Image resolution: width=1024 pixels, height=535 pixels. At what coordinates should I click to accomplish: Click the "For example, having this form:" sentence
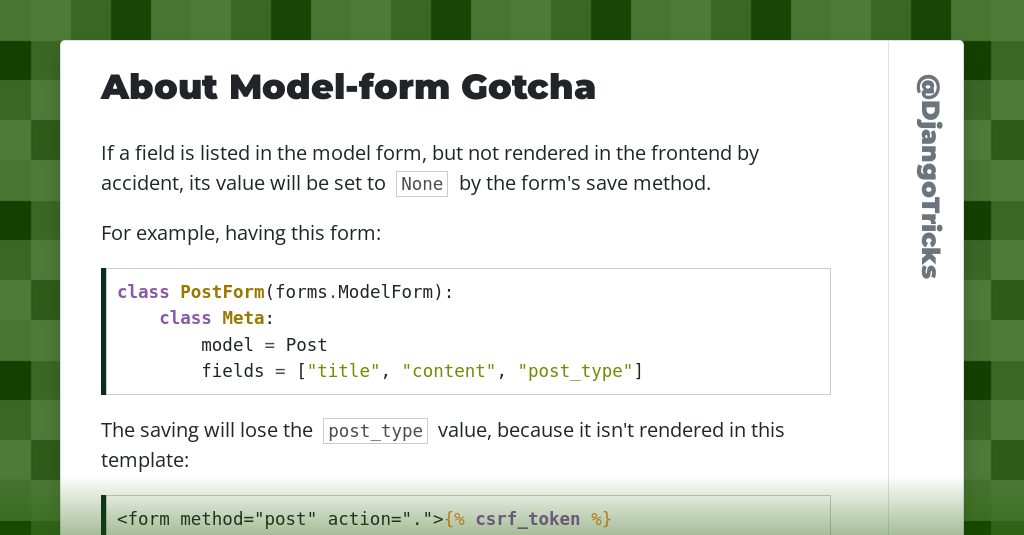coord(241,233)
